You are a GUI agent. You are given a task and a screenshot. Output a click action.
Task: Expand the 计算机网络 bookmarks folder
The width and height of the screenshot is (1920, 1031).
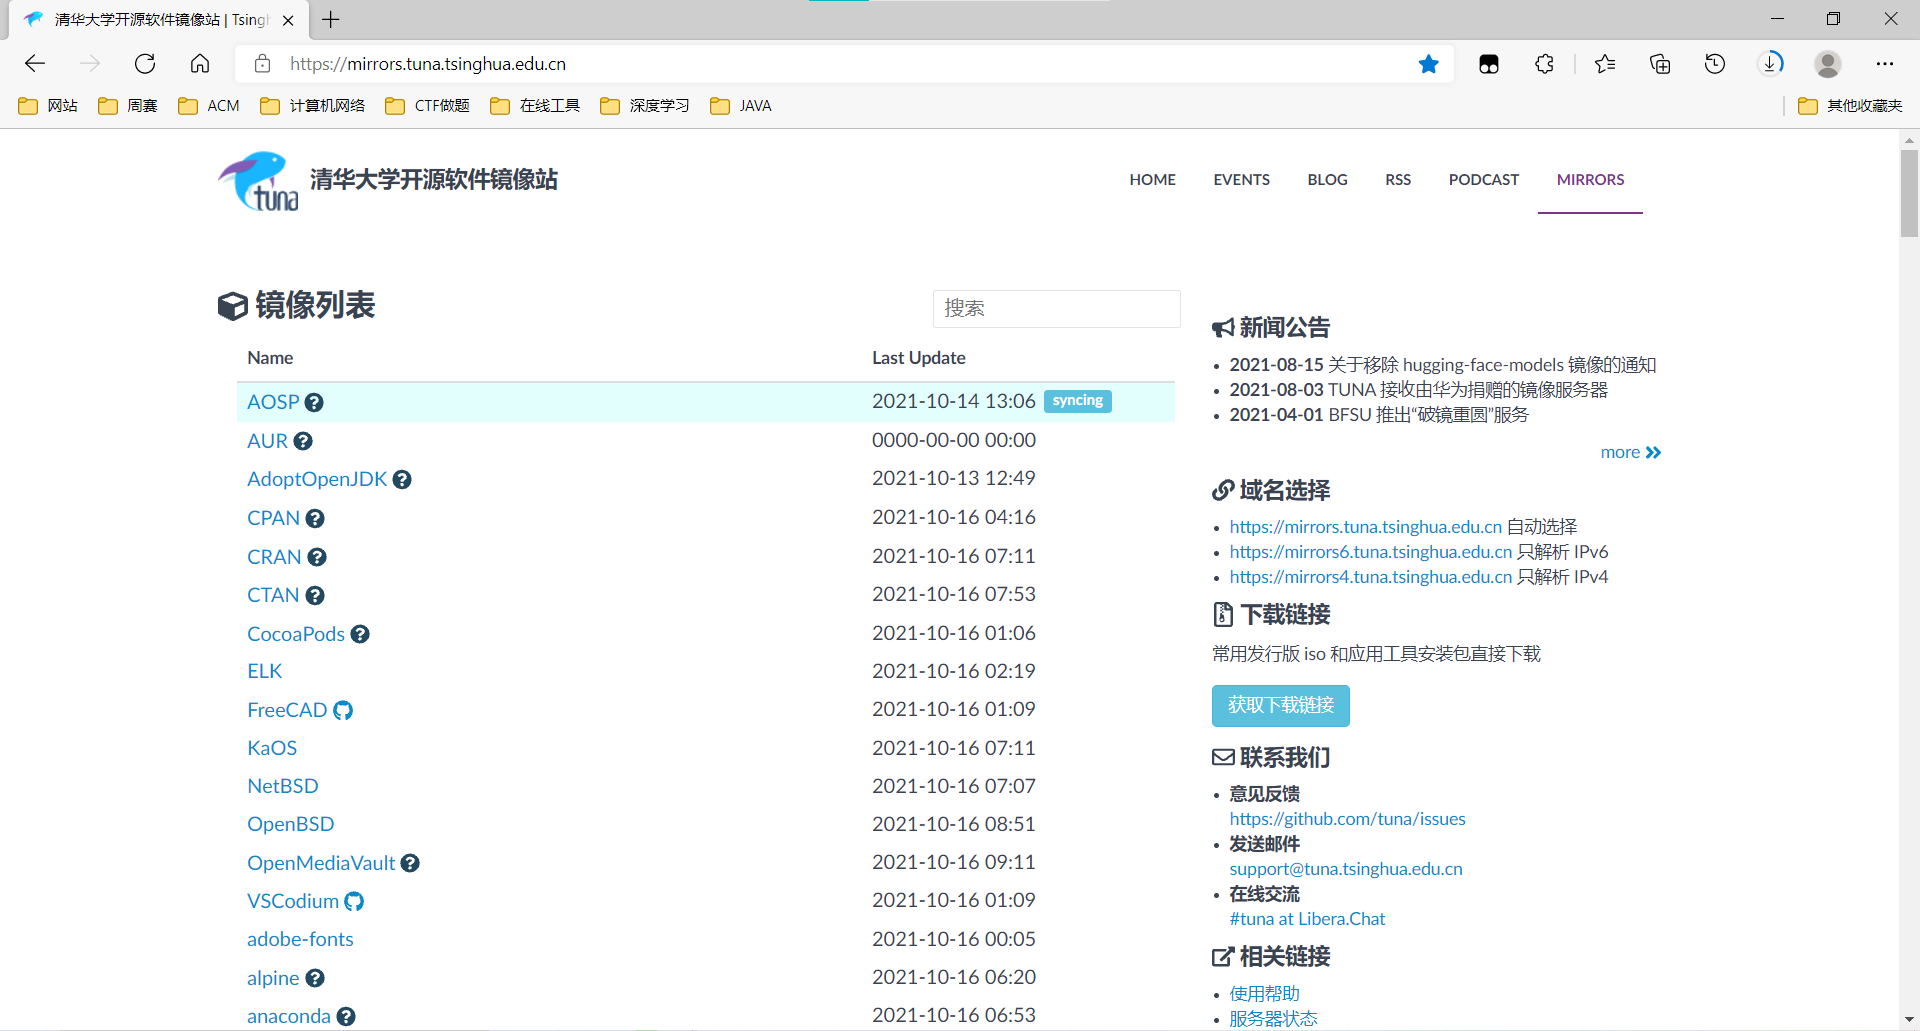[x=313, y=106]
